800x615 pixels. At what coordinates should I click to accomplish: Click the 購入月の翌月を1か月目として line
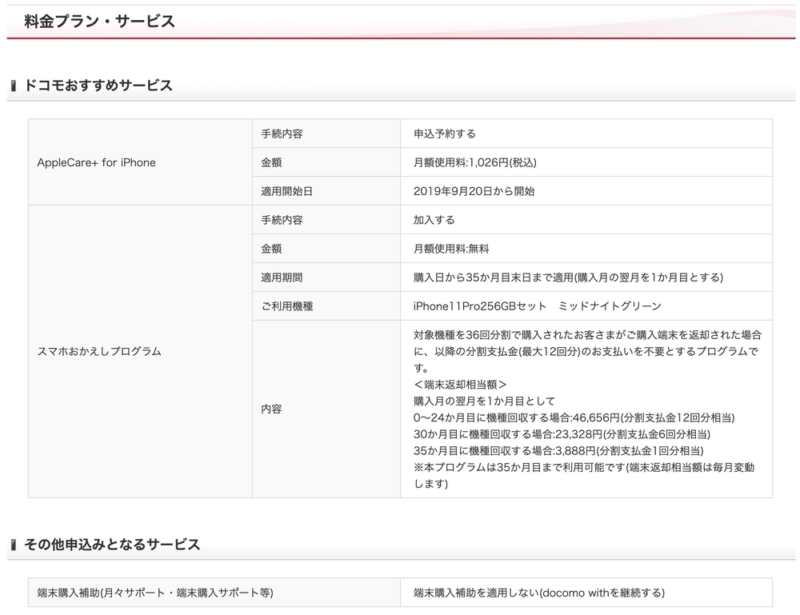point(484,401)
